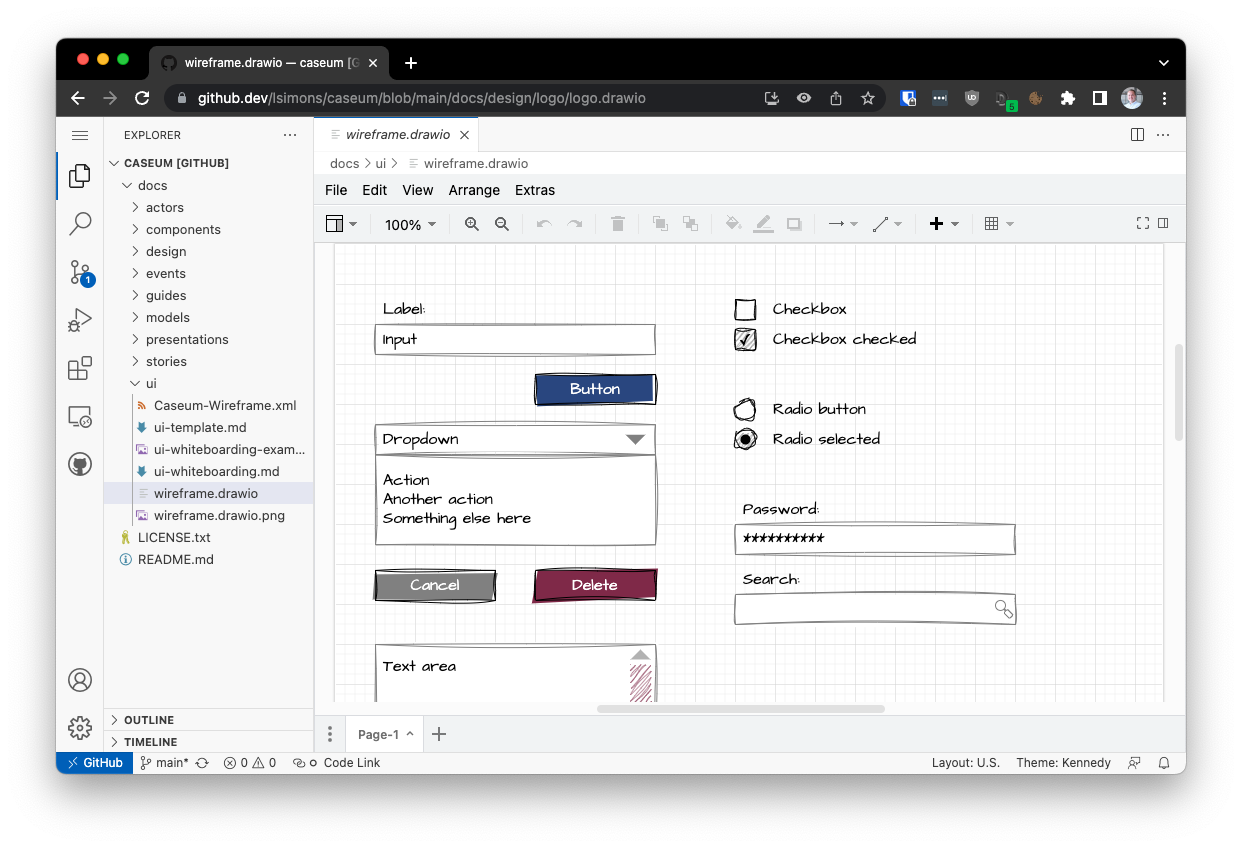This screenshot has height=848, width=1242.
Task: Select the Page-1 tab
Action: [385, 735]
